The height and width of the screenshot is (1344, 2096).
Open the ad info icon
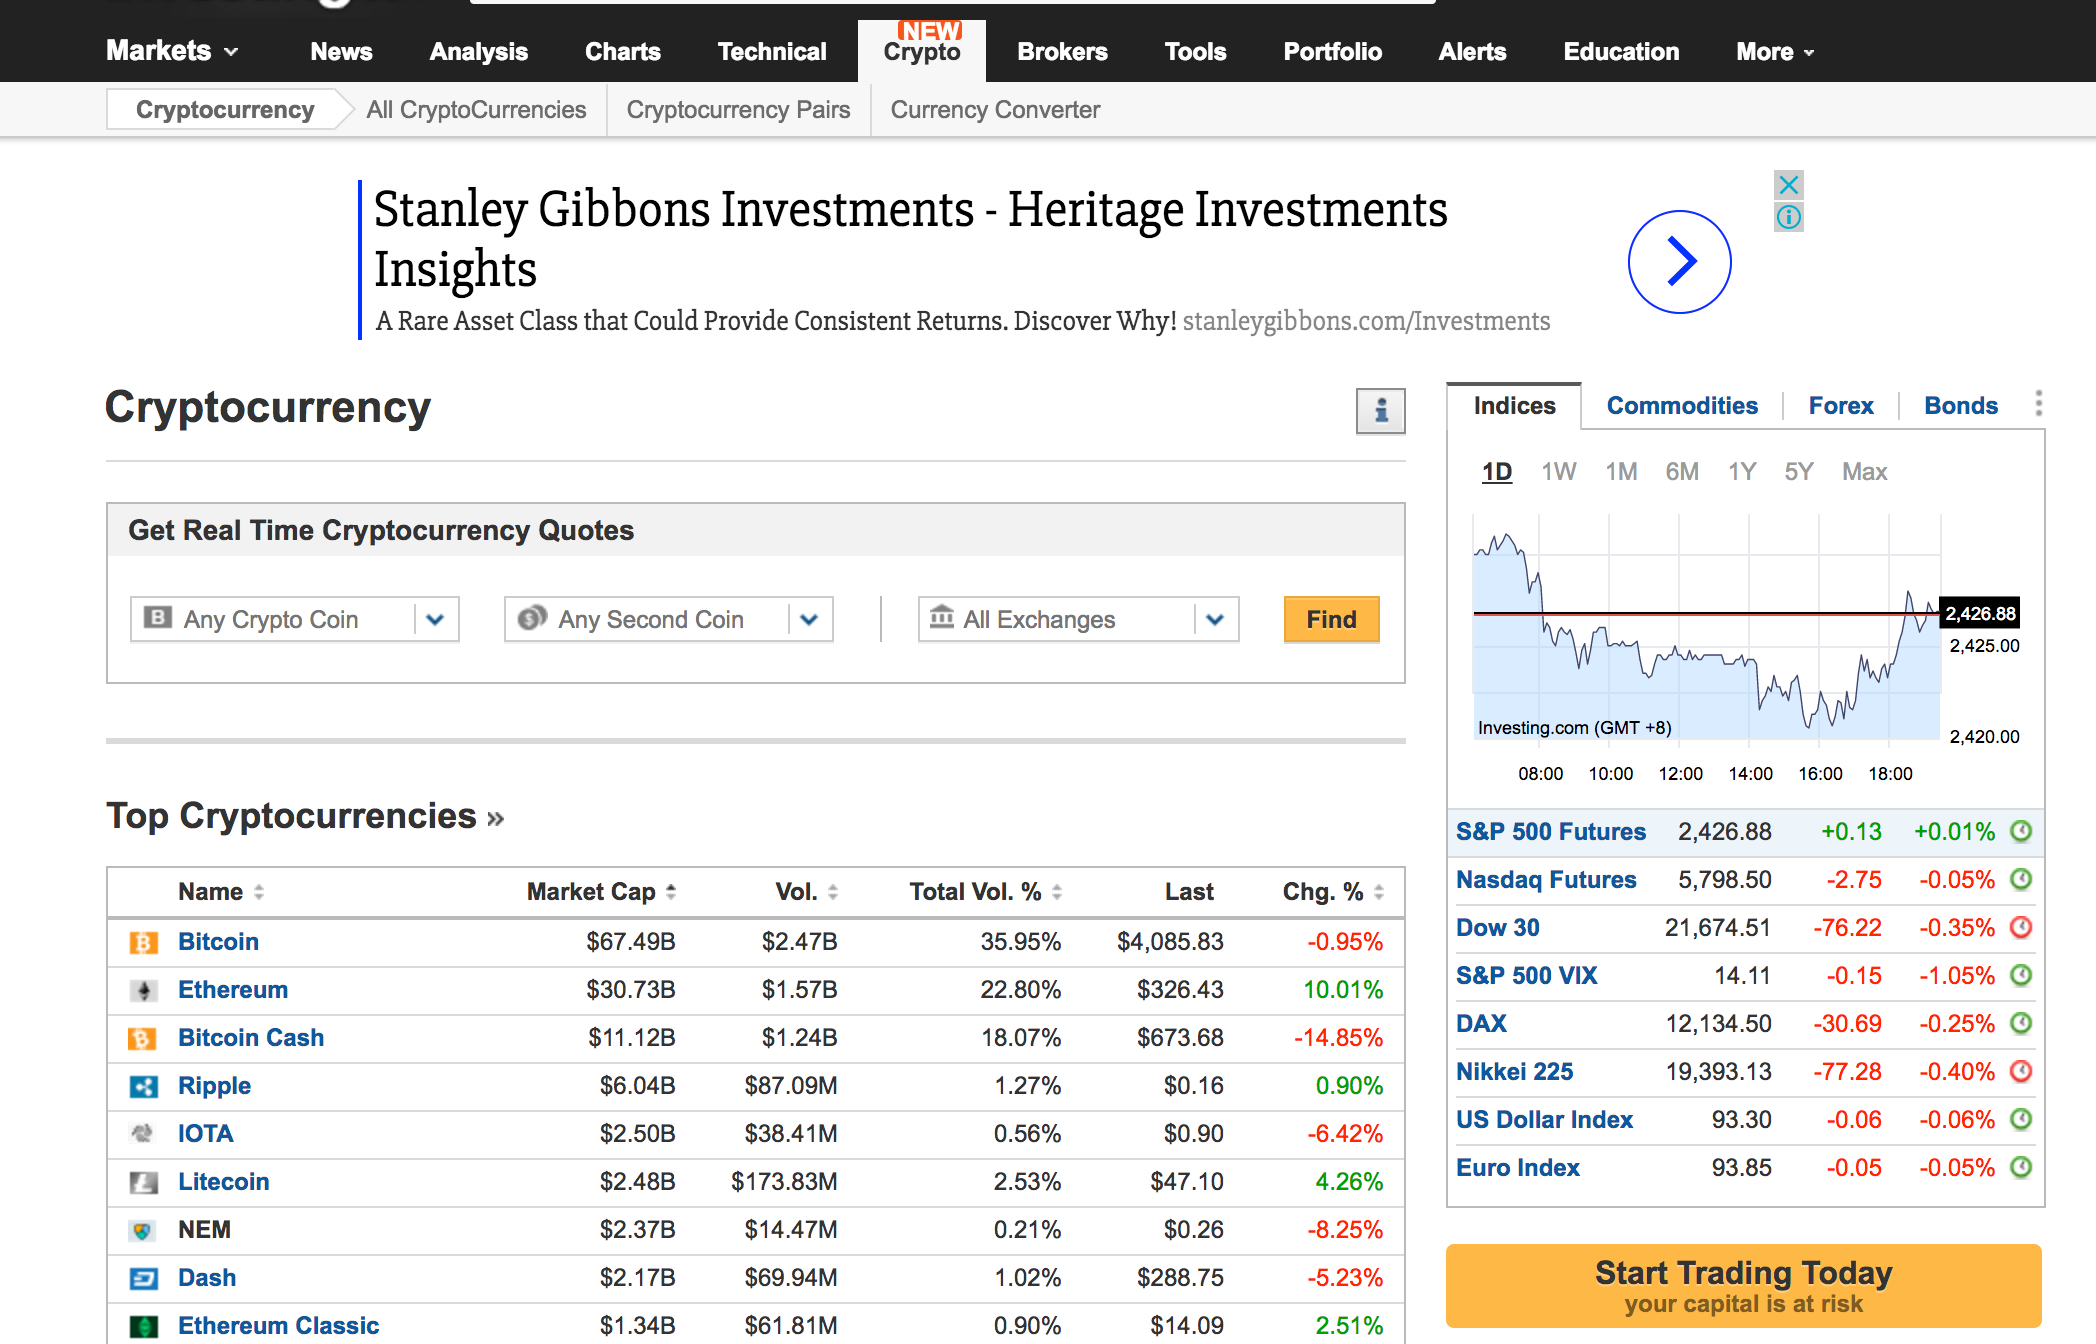[x=1789, y=217]
